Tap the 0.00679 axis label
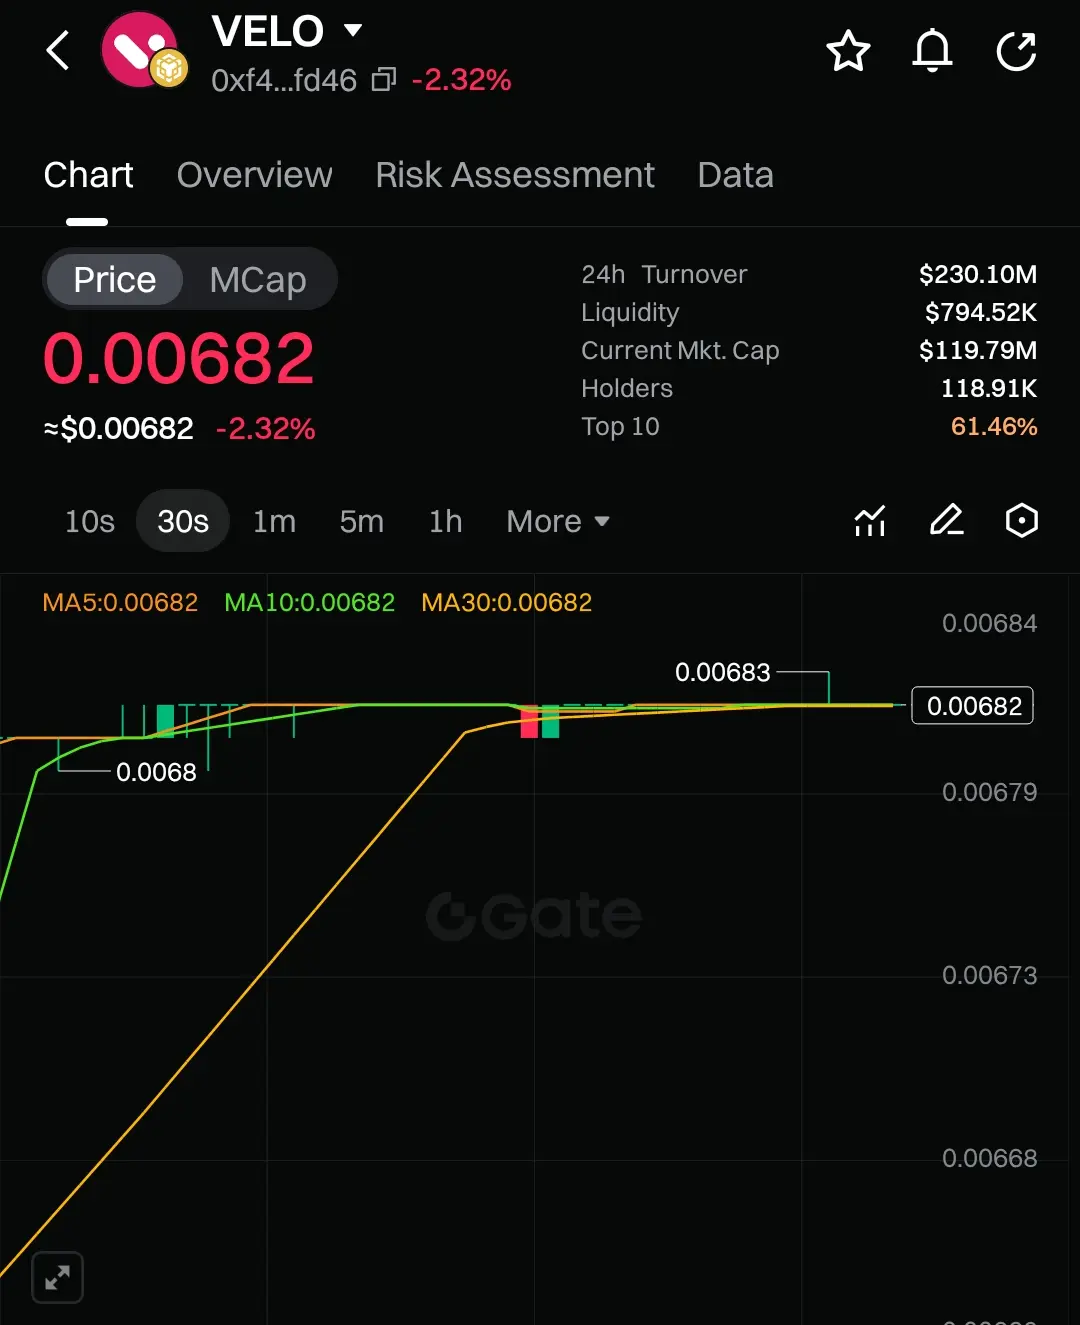 point(989,792)
